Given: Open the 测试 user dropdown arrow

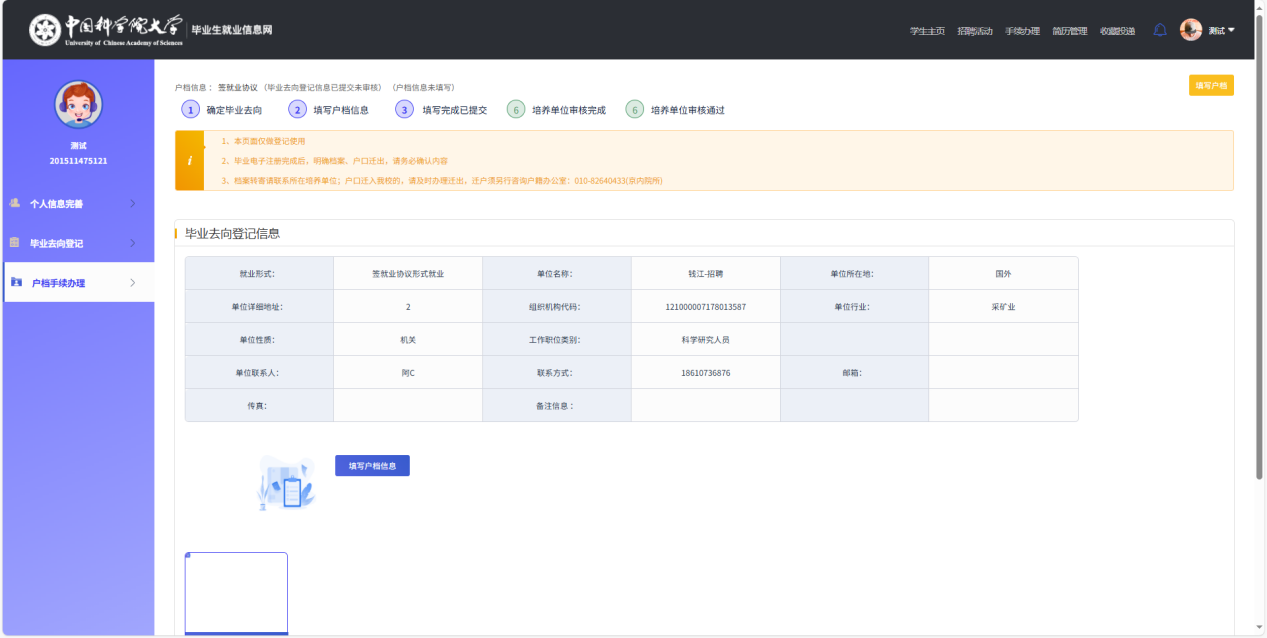Looking at the screenshot, I should pyautogui.click(x=1231, y=30).
